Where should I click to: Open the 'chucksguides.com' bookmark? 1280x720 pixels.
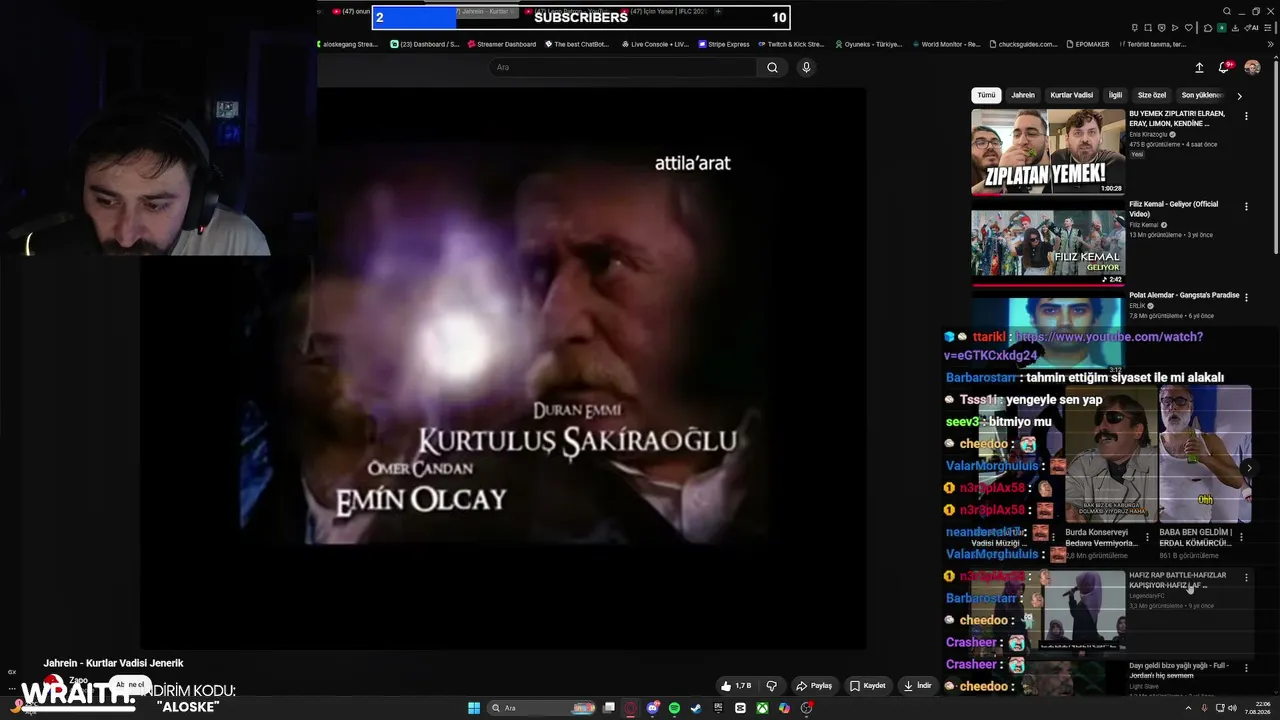pyautogui.click(x=1023, y=44)
